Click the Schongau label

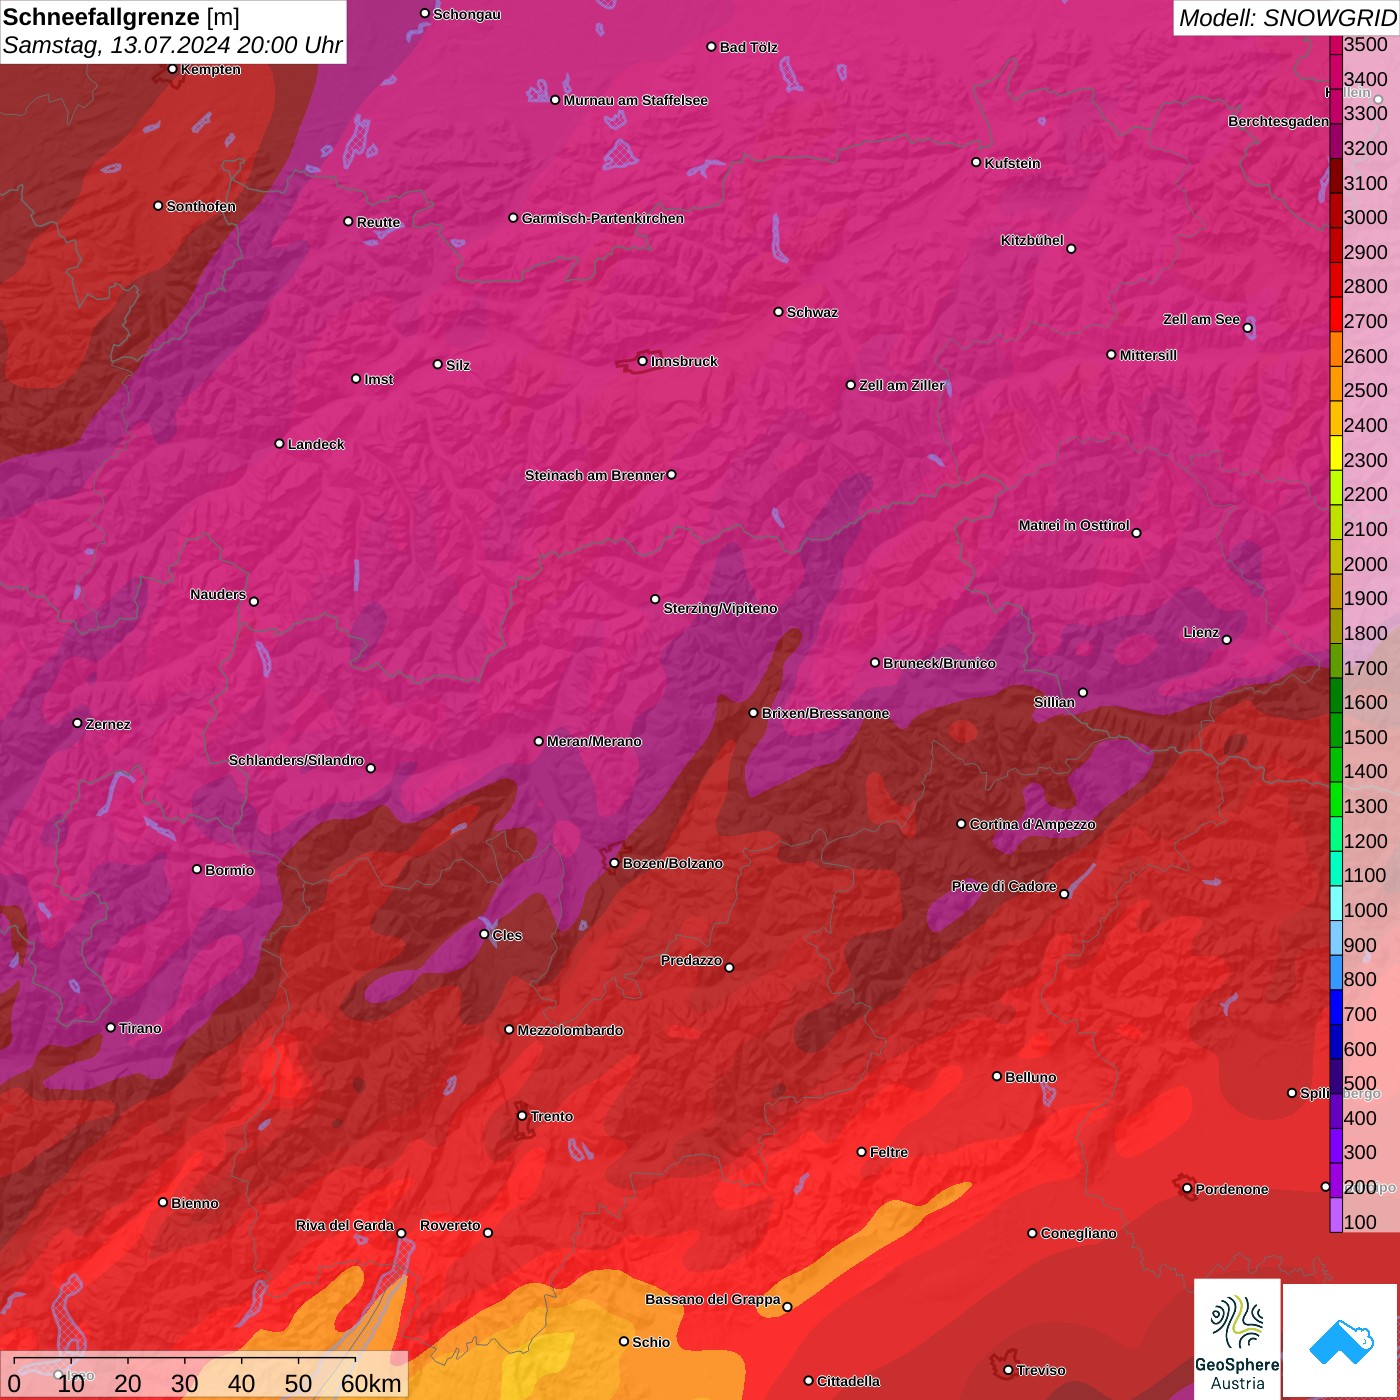click(467, 14)
